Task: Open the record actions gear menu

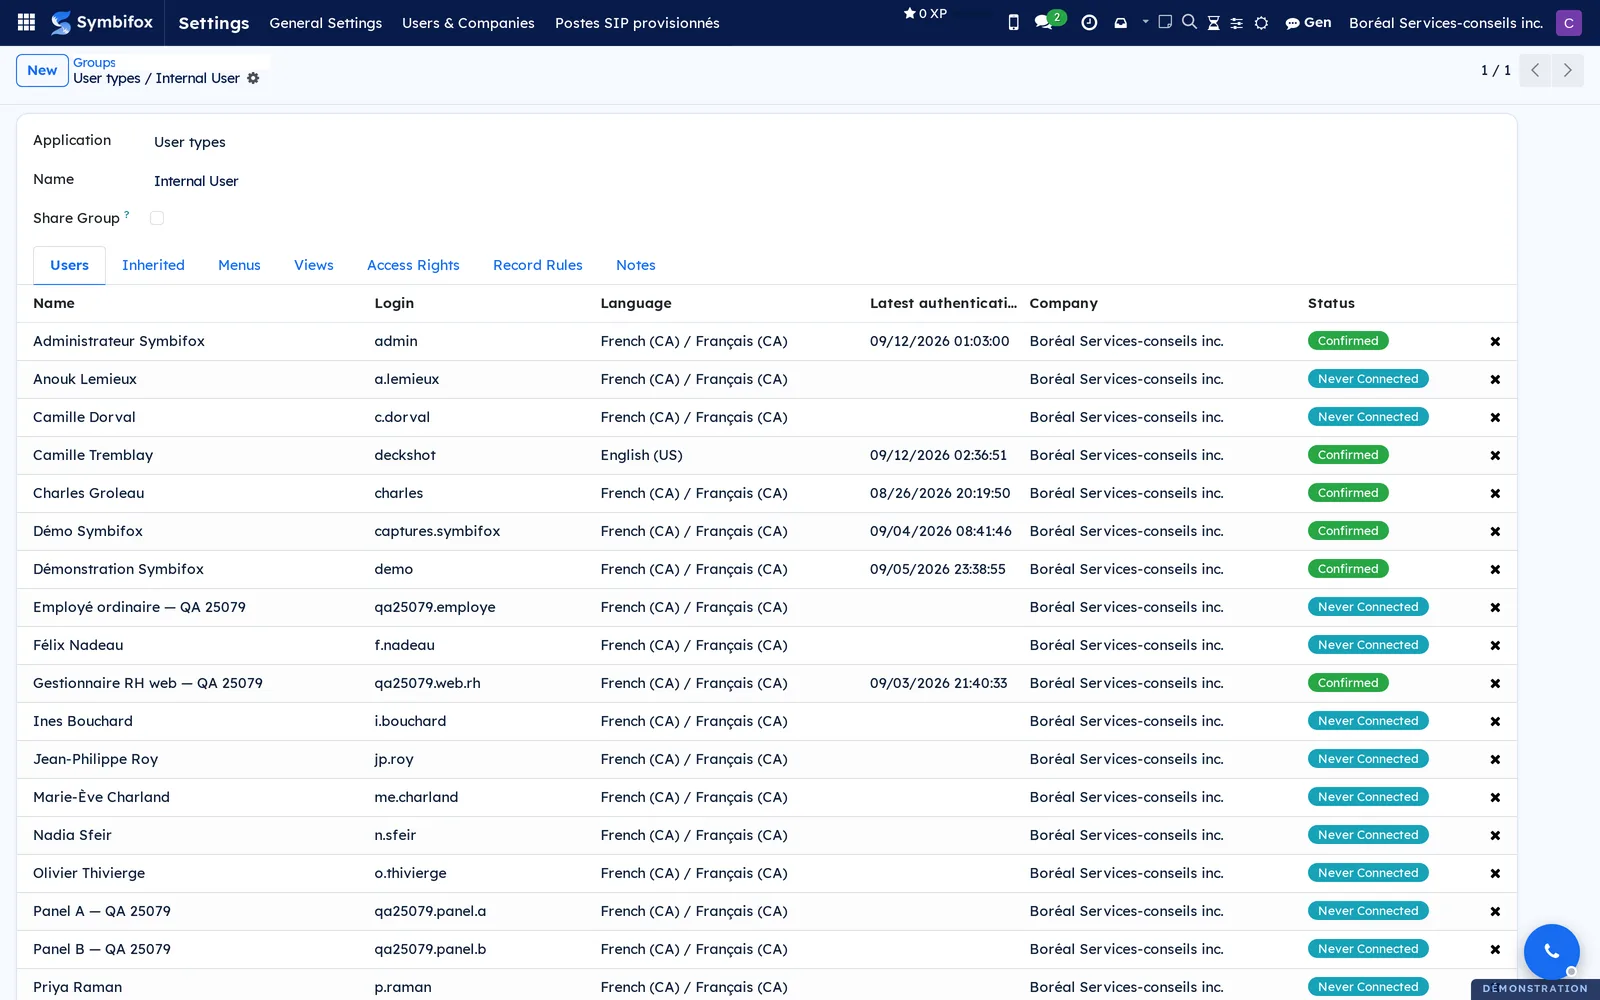Action: (x=253, y=78)
